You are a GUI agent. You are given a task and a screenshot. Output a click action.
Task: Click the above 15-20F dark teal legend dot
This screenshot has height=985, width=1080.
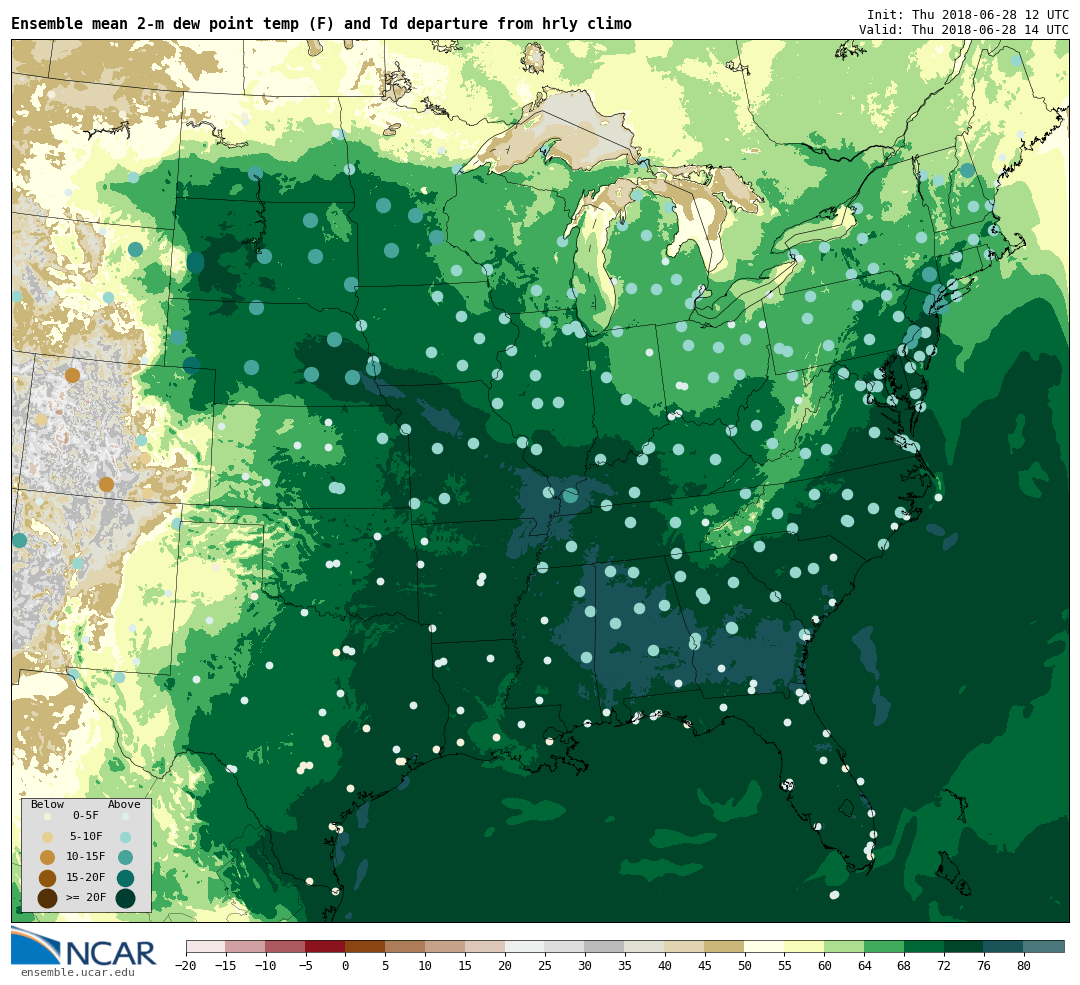pos(125,878)
